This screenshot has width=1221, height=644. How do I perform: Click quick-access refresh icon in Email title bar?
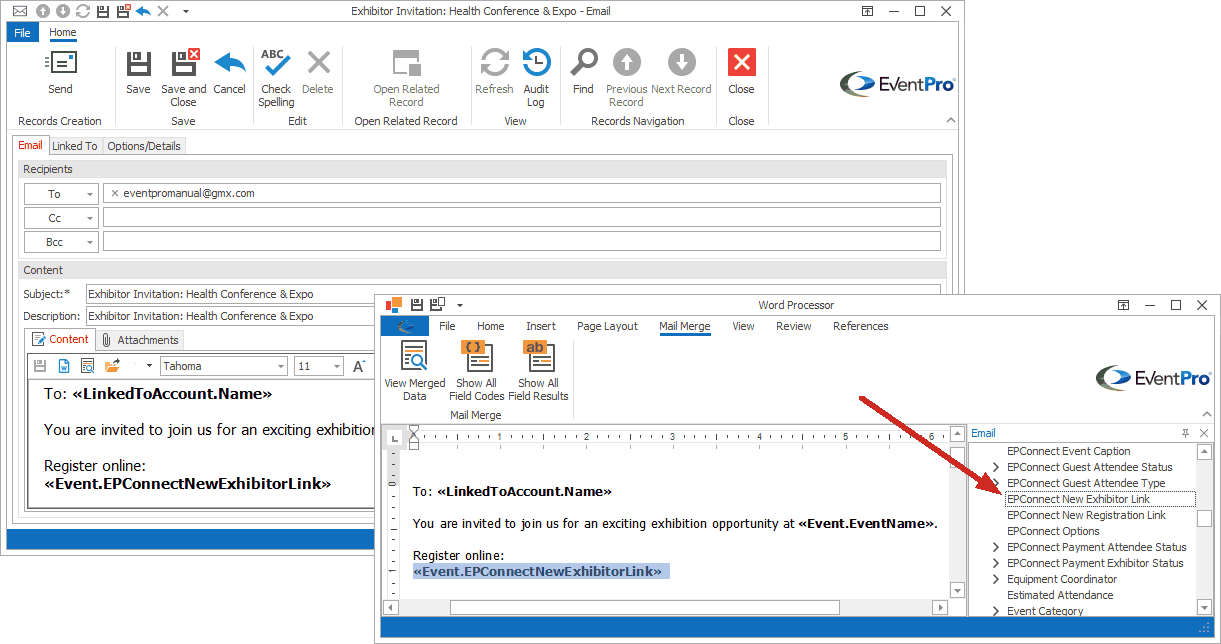click(x=82, y=11)
